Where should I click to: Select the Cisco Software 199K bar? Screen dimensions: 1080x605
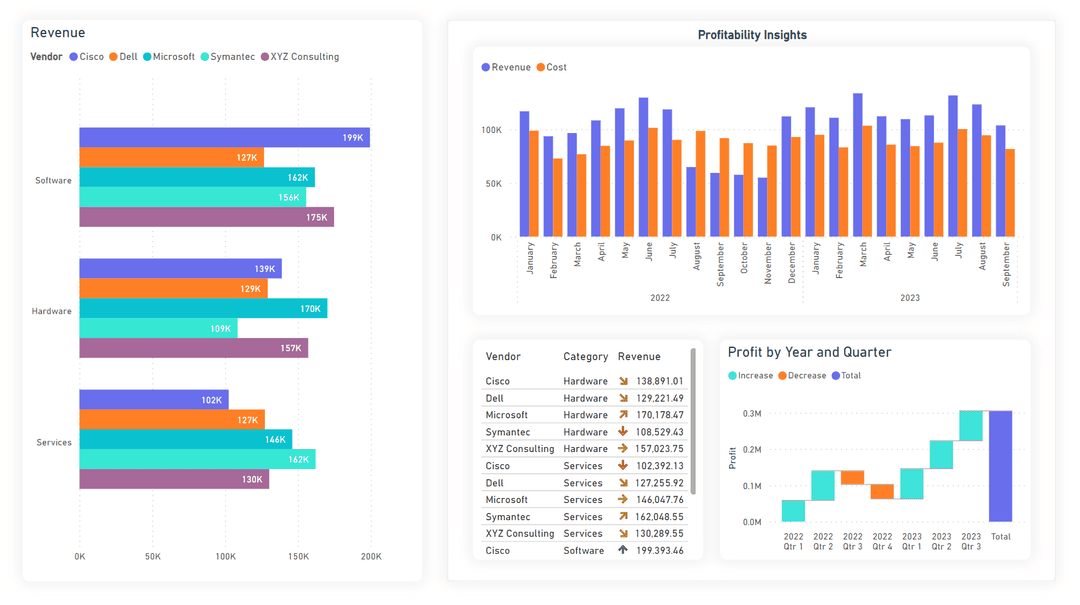[x=225, y=137]
